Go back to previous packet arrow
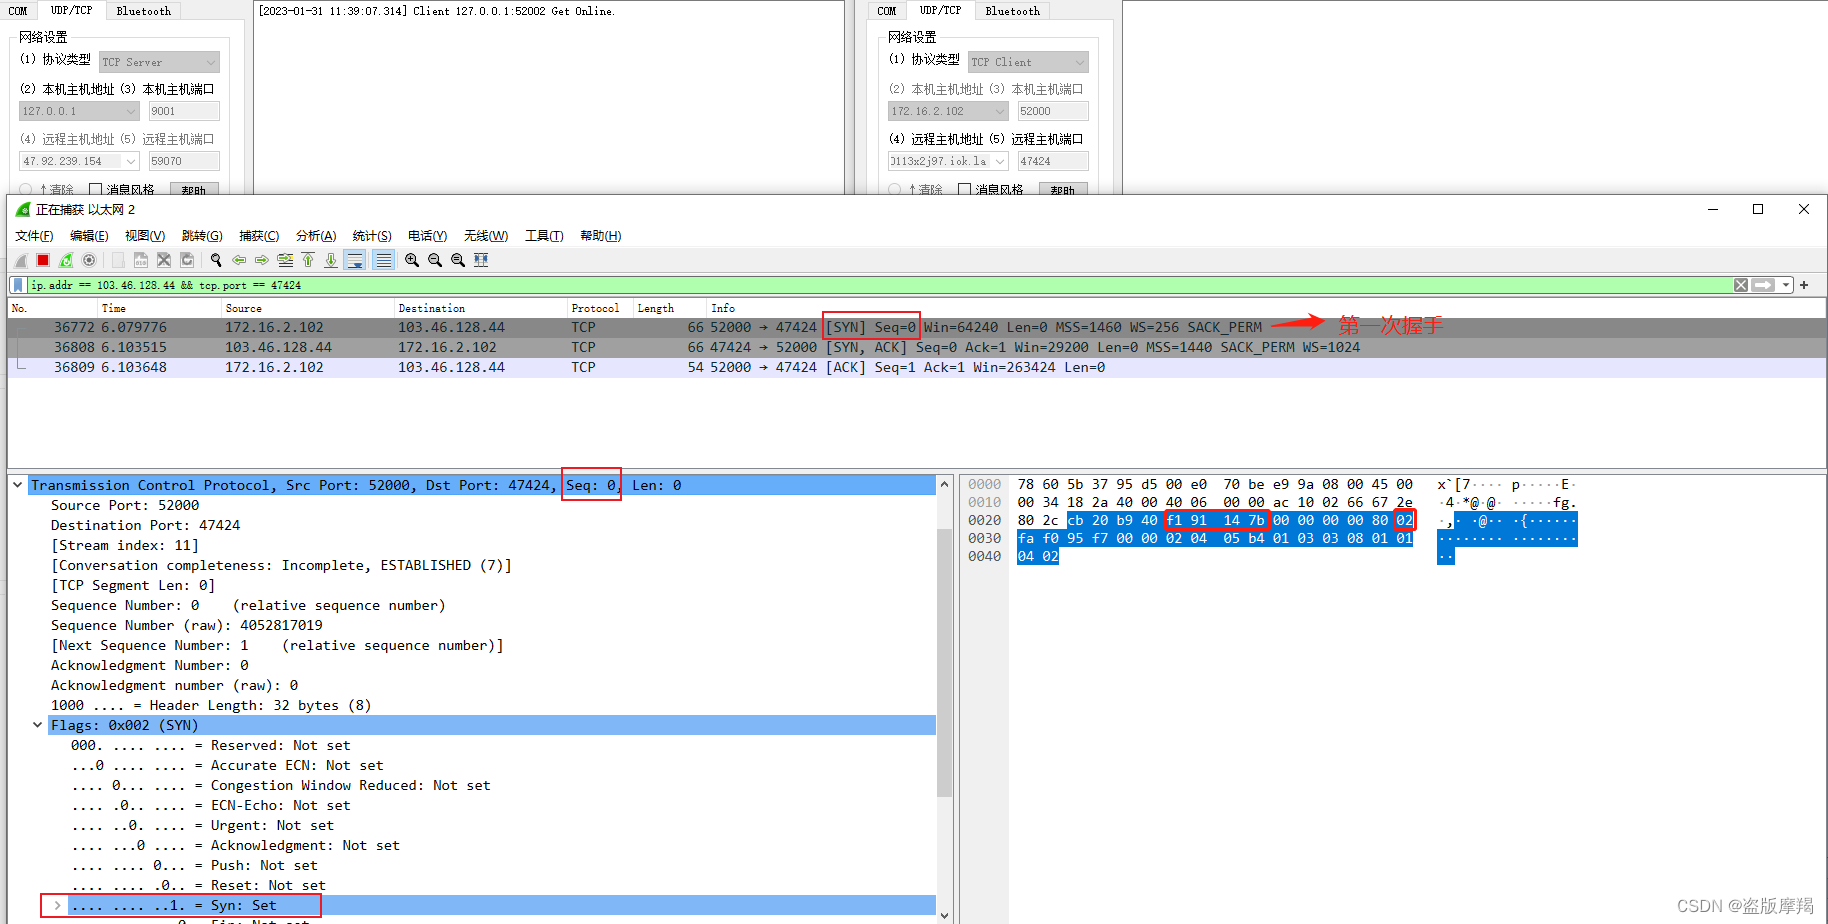 239,260
